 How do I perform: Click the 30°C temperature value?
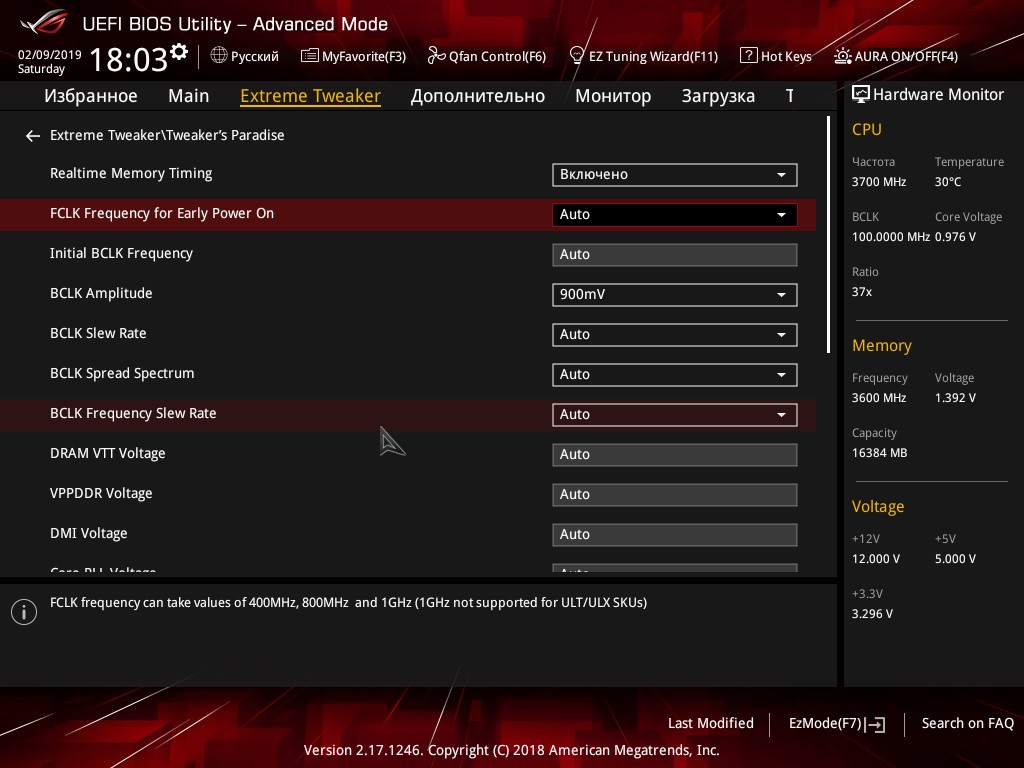click(948, 182)
